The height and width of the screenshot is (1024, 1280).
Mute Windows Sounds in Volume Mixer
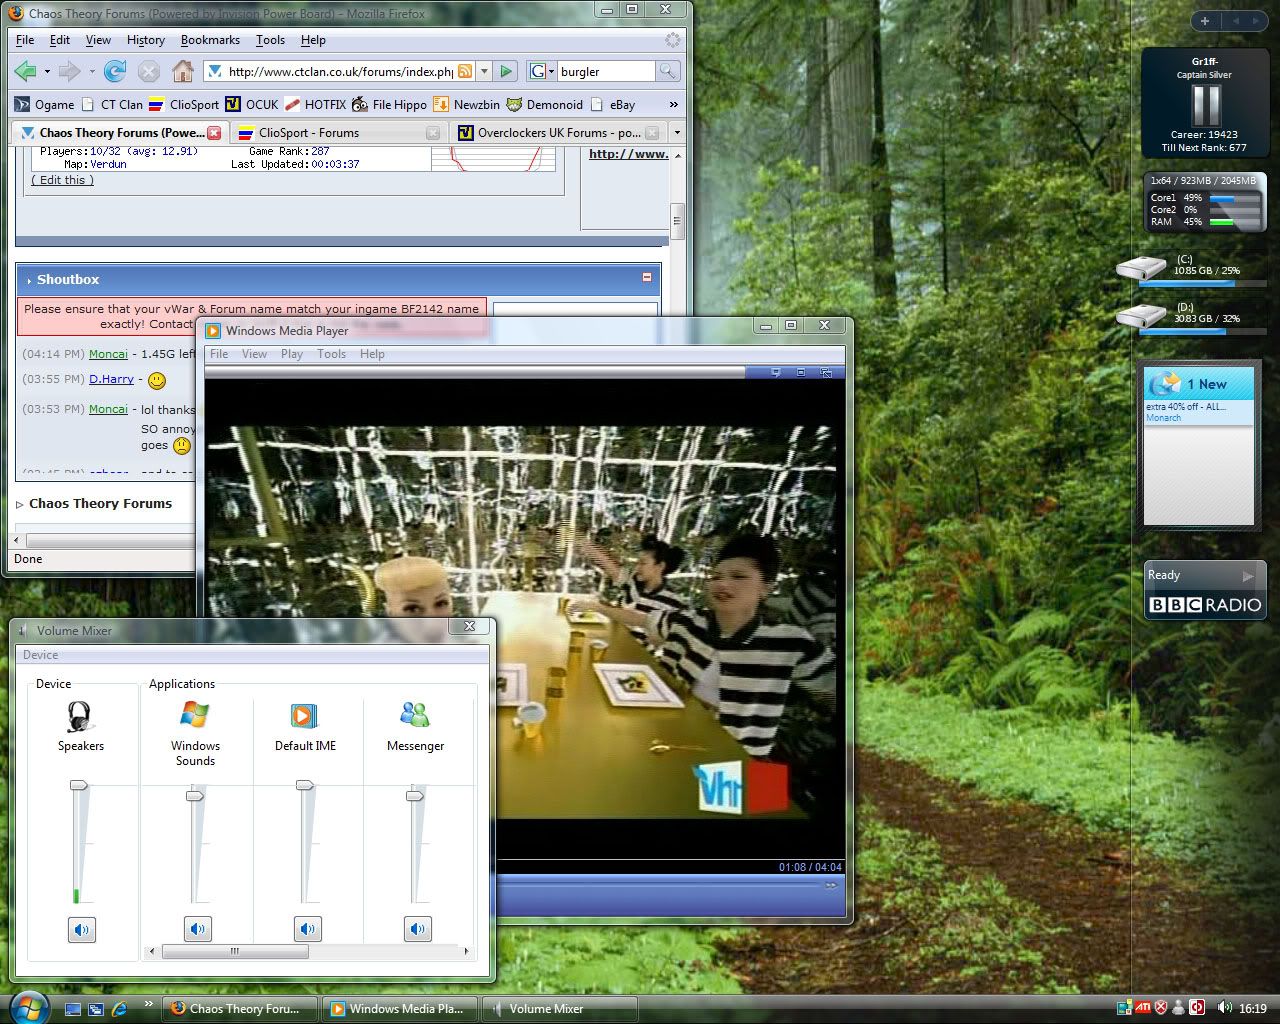[x=198, y=930]
